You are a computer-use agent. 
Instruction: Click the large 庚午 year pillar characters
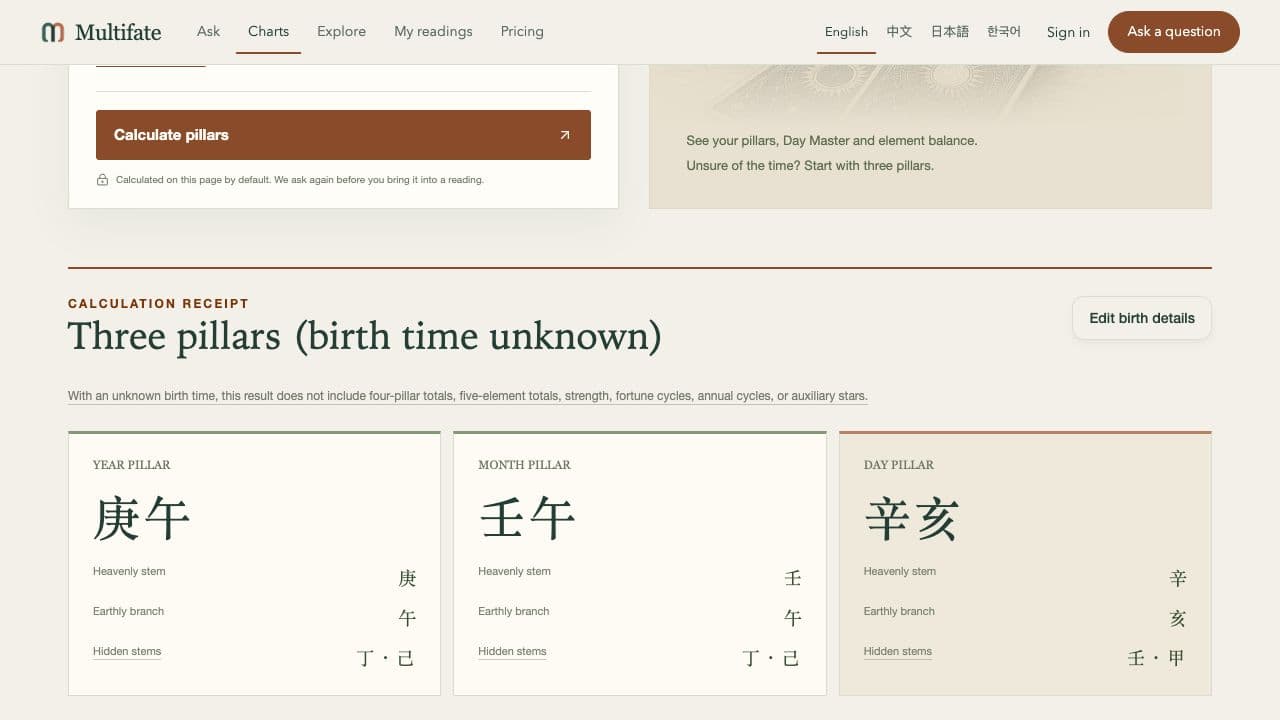point(141,518)
